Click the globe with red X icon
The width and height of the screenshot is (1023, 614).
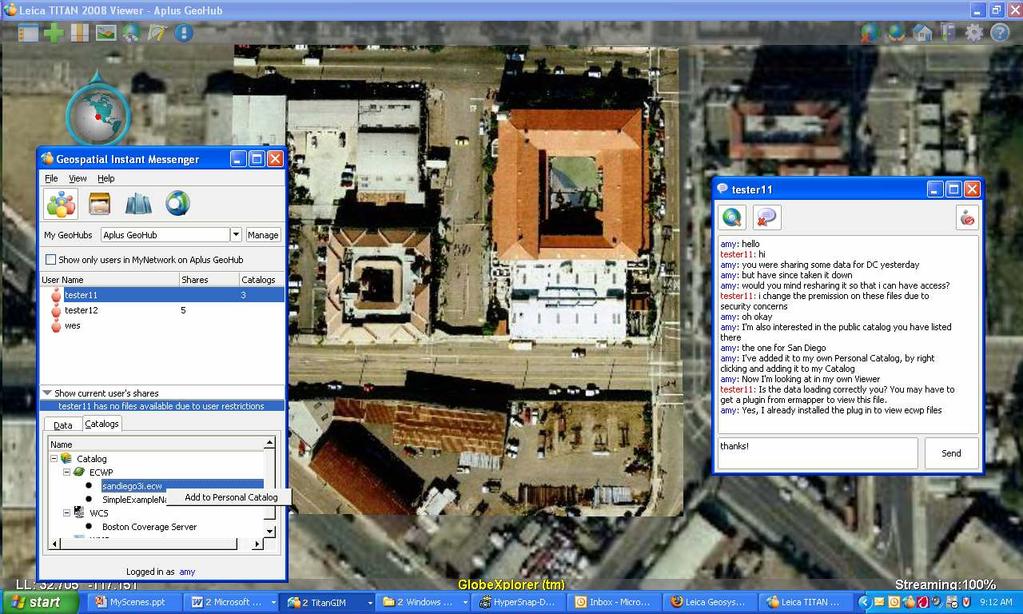870,32
